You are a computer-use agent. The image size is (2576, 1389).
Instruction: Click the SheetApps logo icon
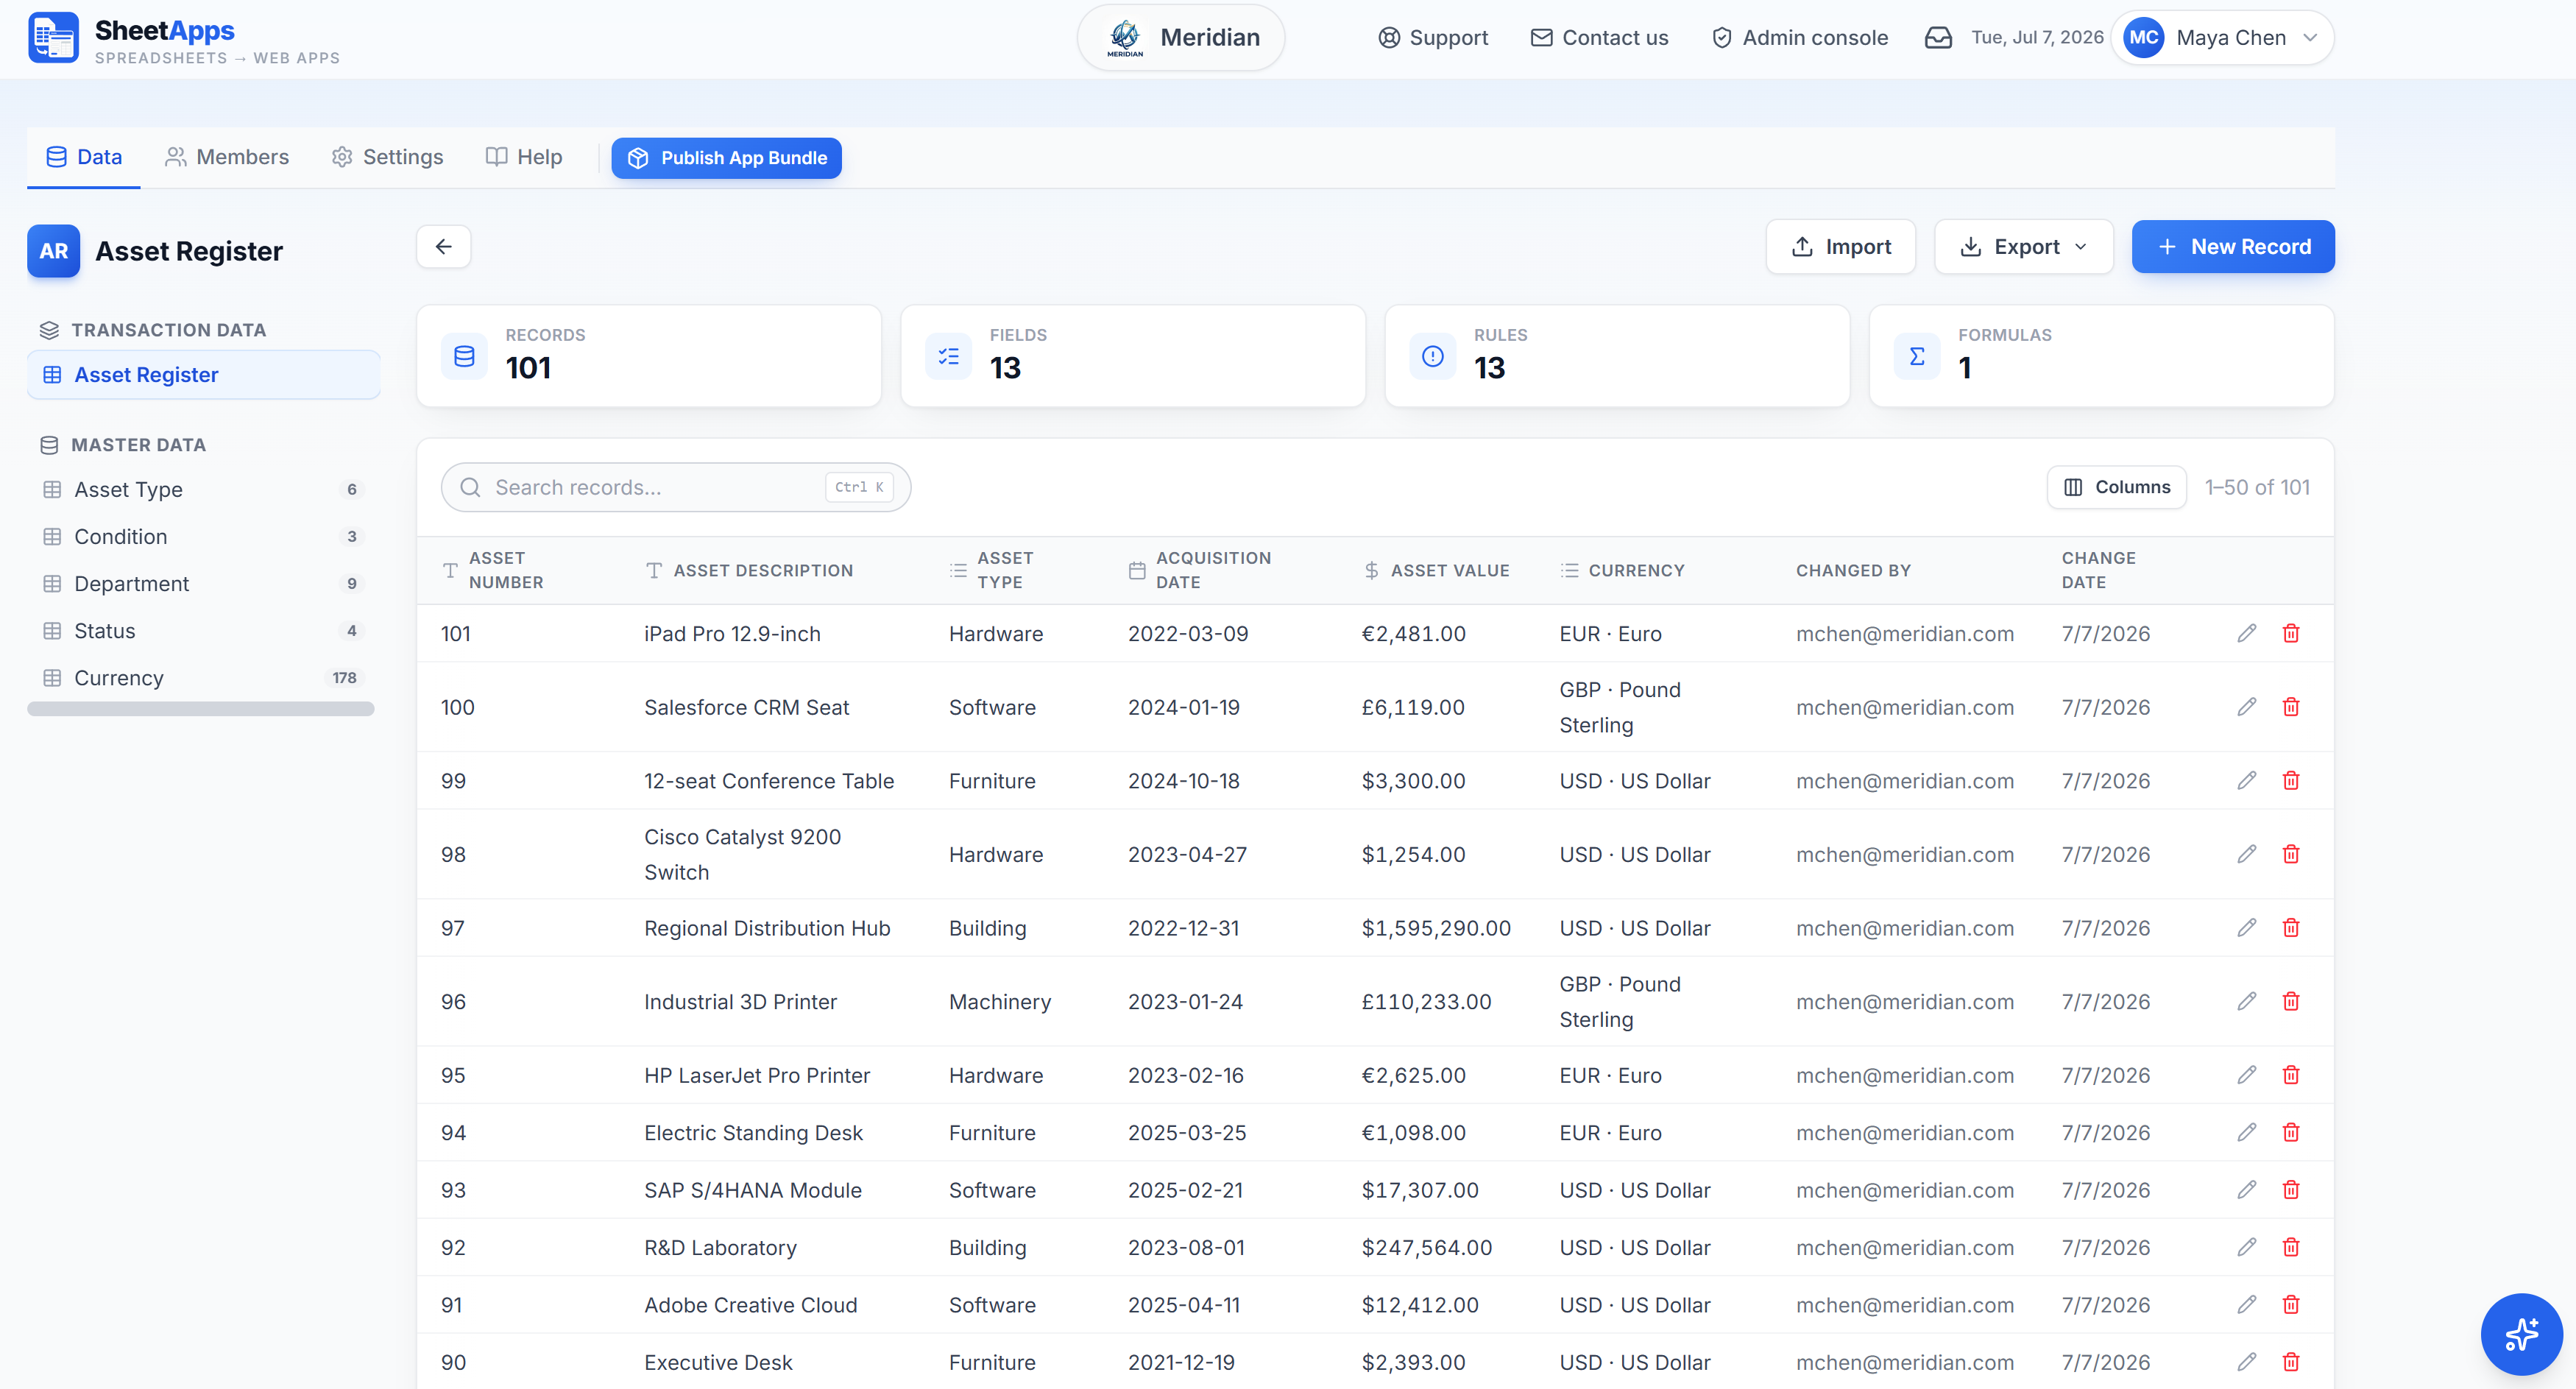click(x=53, y=38)
